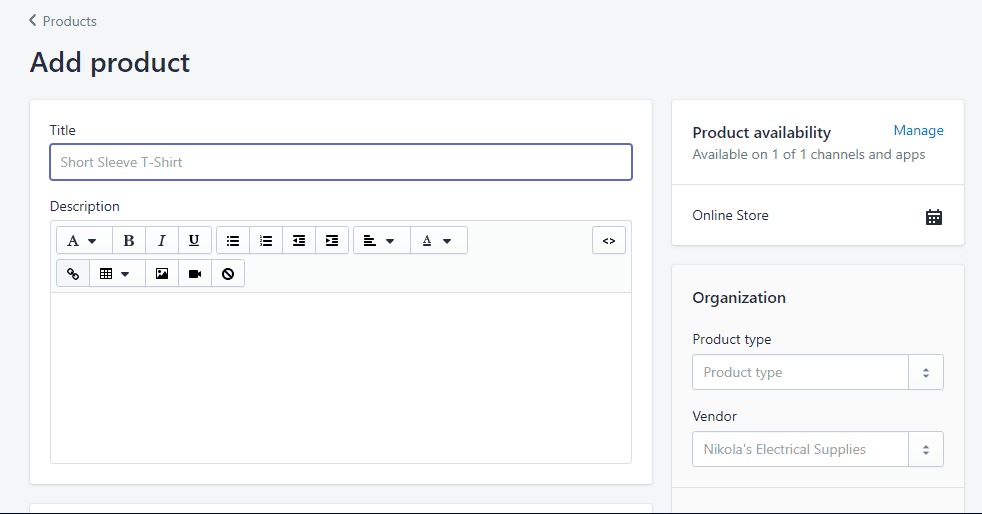The image size is (982, 514).
Task: Open the Vendor selector arrows
Action: pos(926,450)
